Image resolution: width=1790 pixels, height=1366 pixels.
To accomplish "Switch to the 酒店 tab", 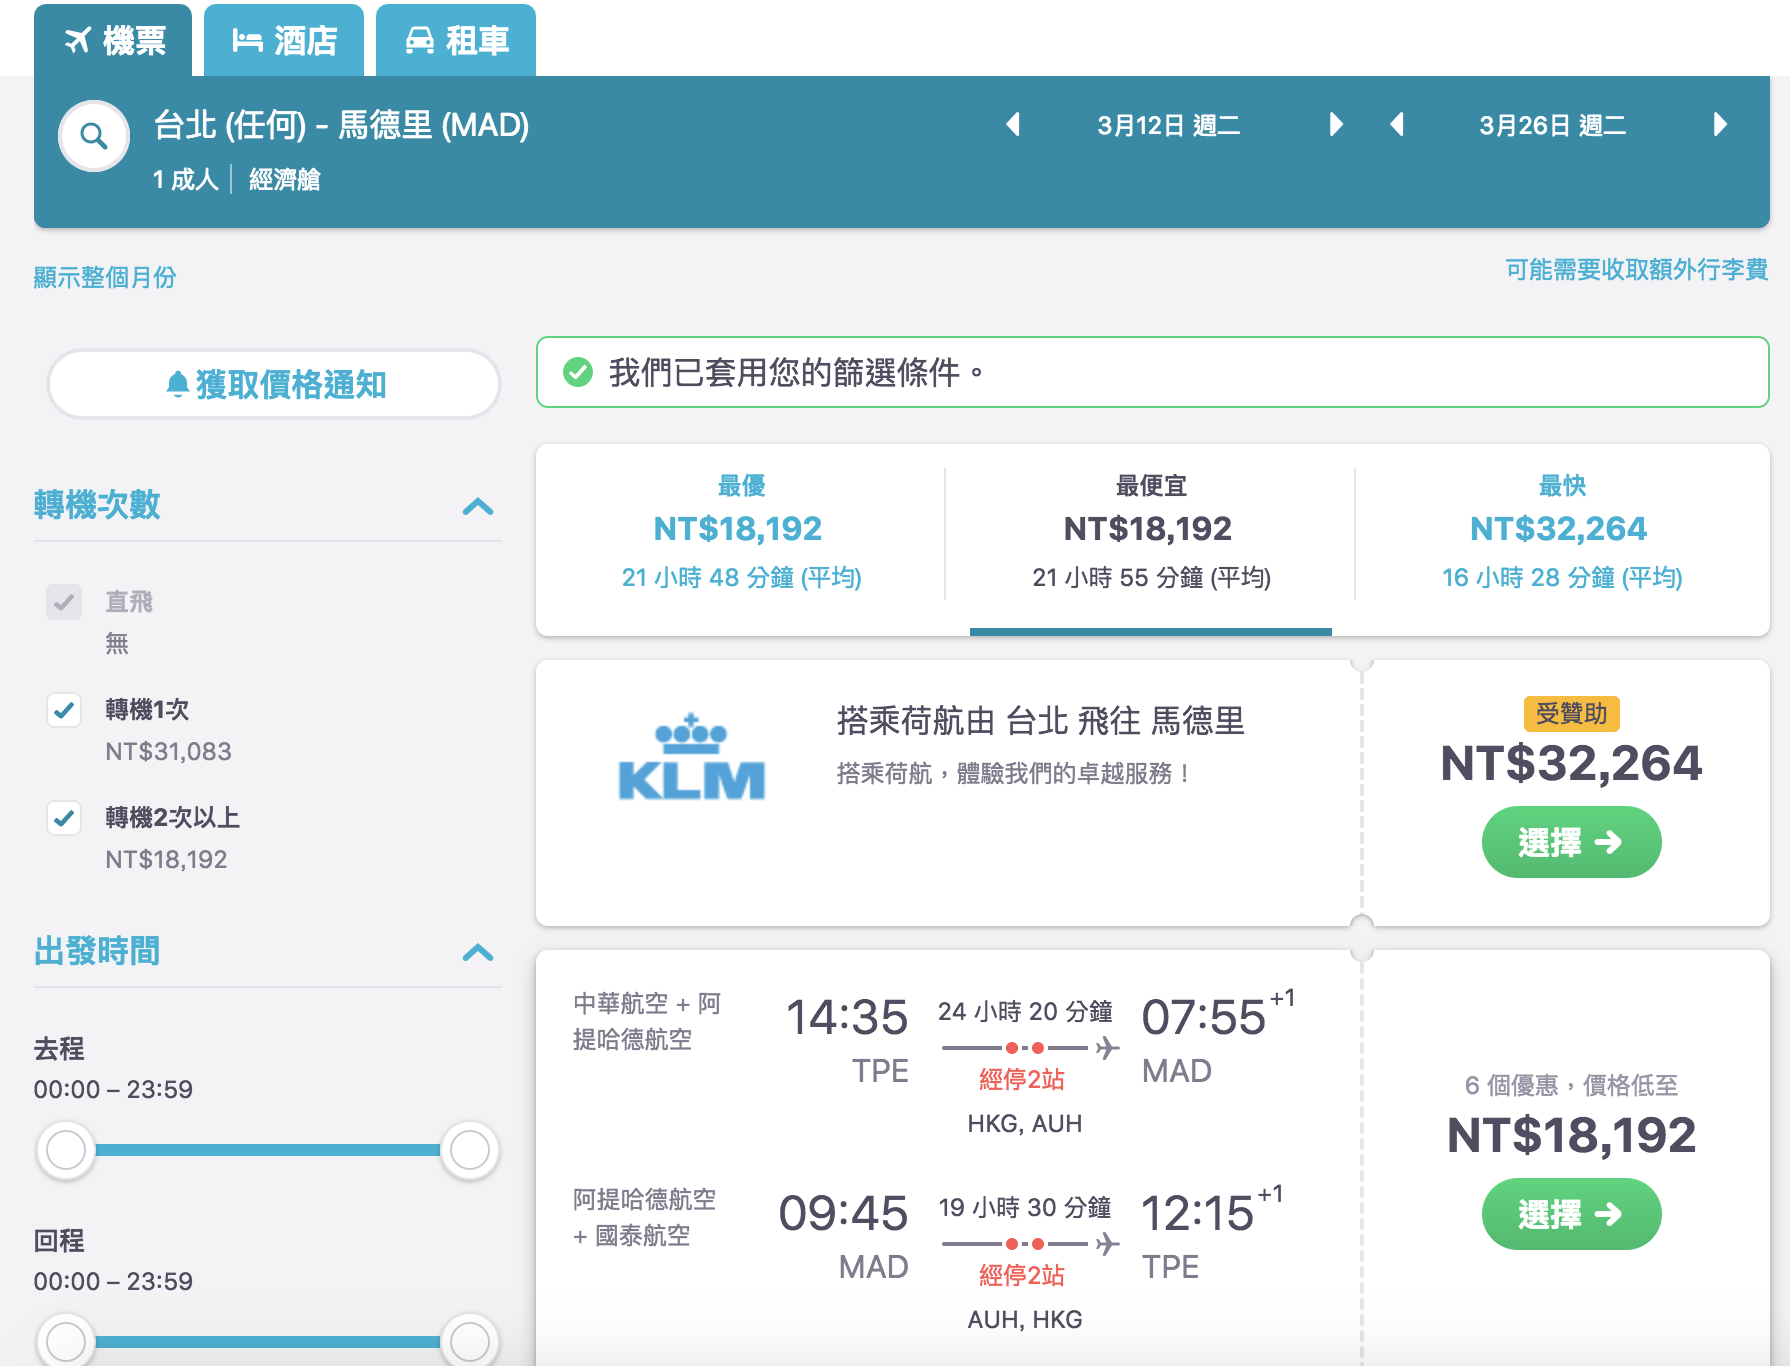I will (x=284, y=40).
